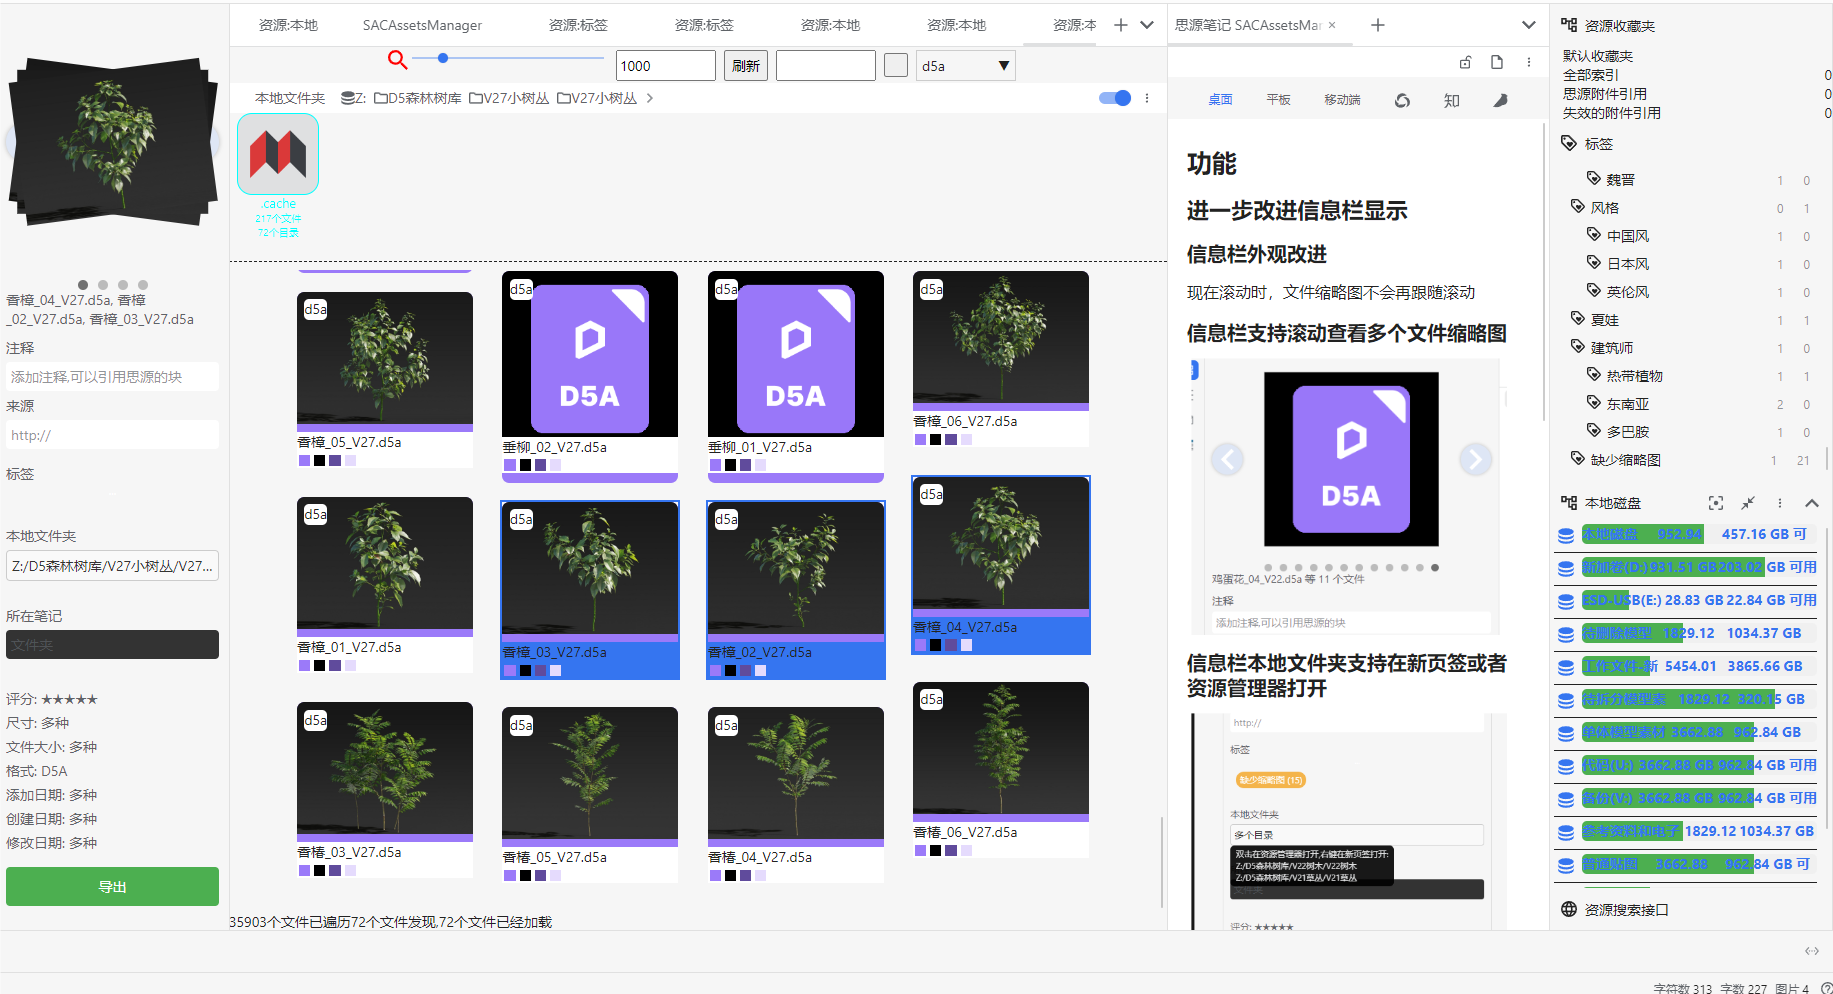
Task: Click the 刷新 refresh button
Action: pos(745,66)
